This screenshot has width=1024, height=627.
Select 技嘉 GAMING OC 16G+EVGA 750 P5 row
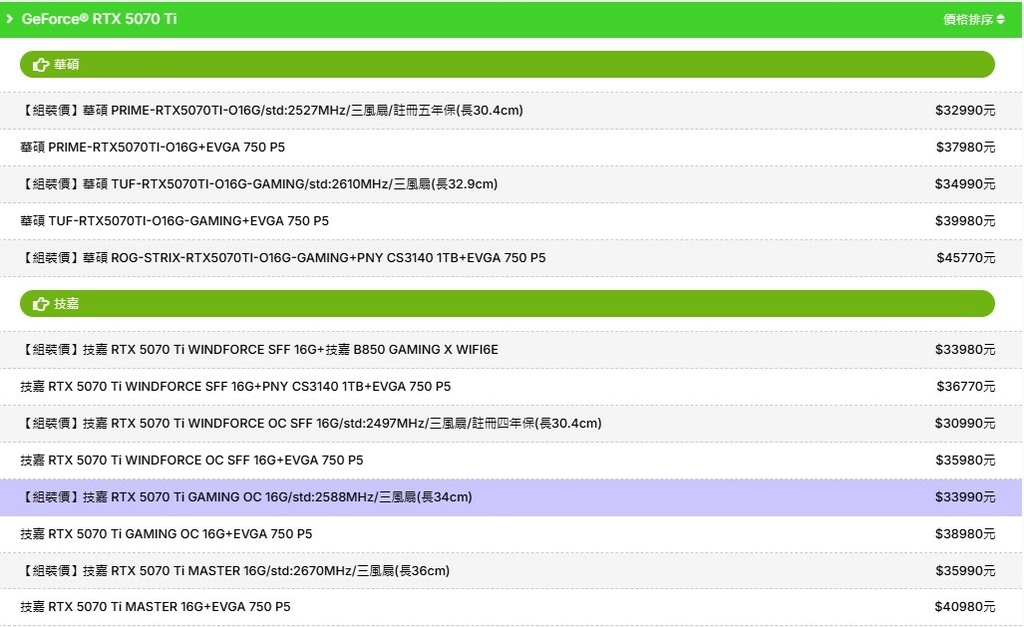pyautogui.click(x=511, y=534)
